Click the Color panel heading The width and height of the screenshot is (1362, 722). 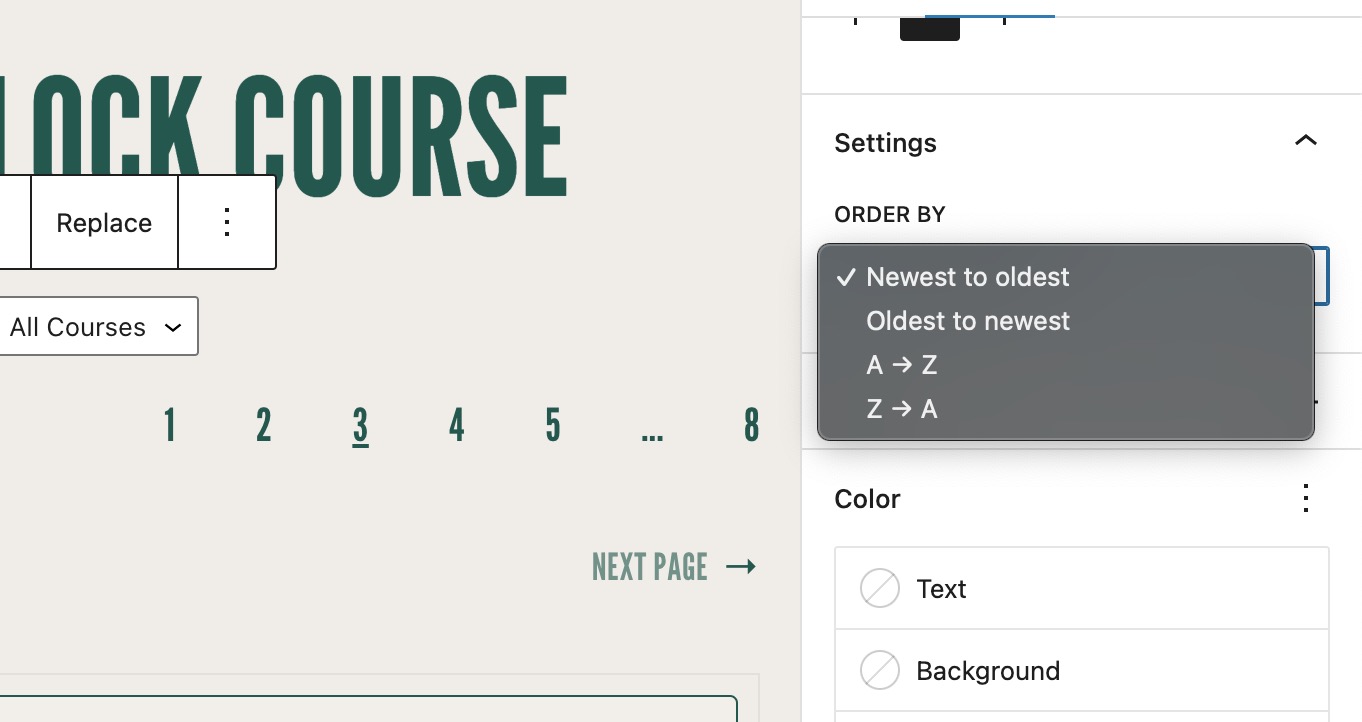pos(868,499)
